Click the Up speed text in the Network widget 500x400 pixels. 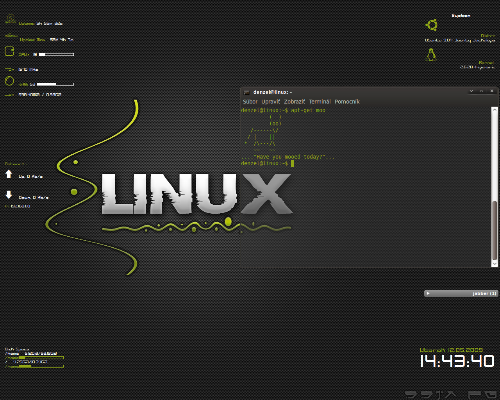click(x=30, y=177)
